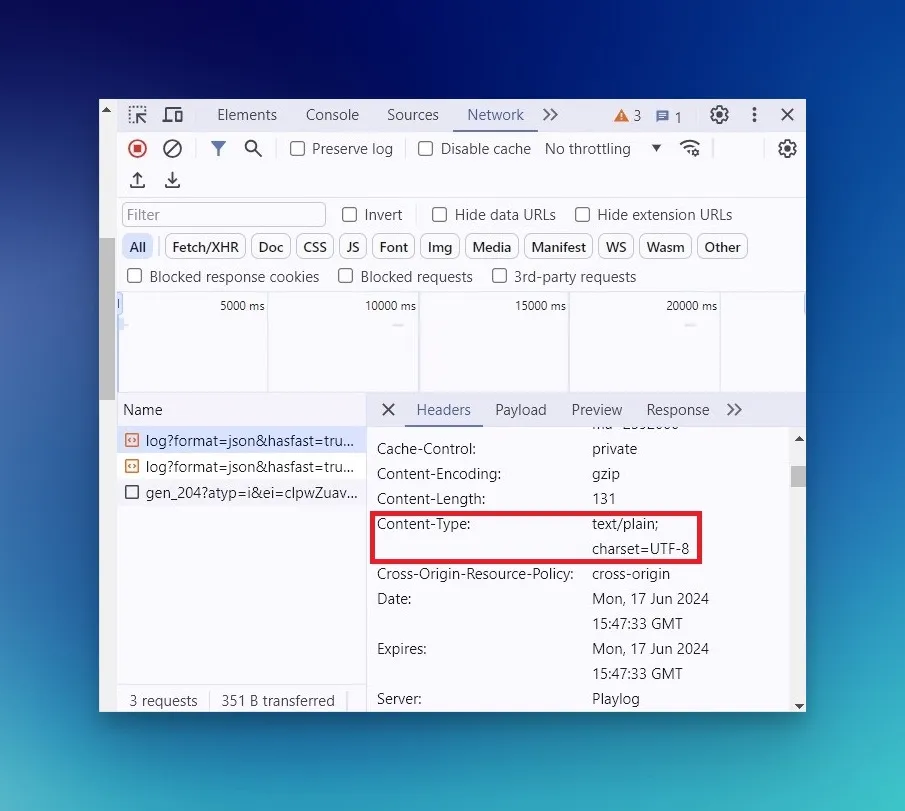Image resolution: width=905 pixels, height=811 pixels.
Task: Toggle the device toolbar icon
Action: 172,115
